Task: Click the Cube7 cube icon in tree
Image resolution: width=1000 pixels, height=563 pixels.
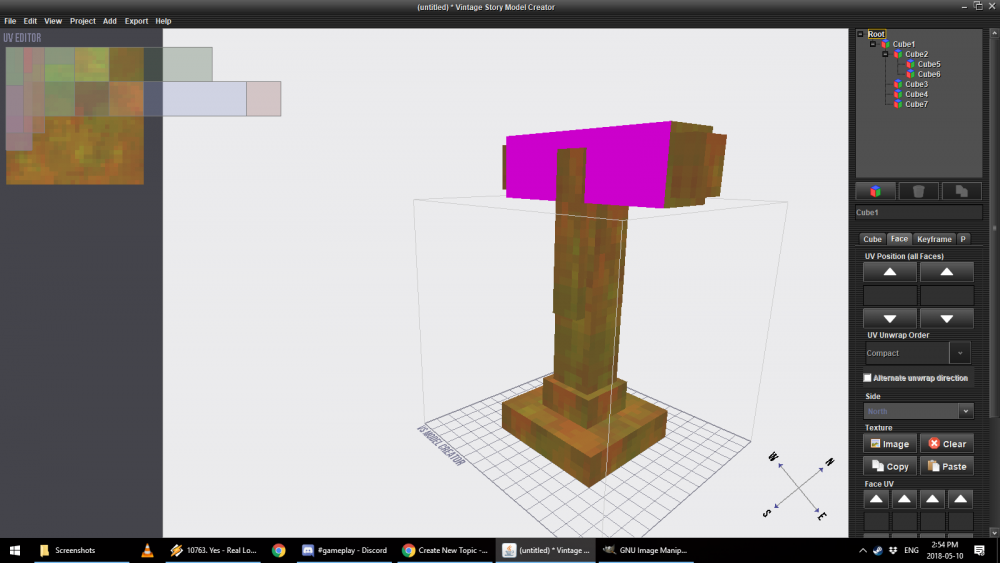Action: click(x=898, y=104)
